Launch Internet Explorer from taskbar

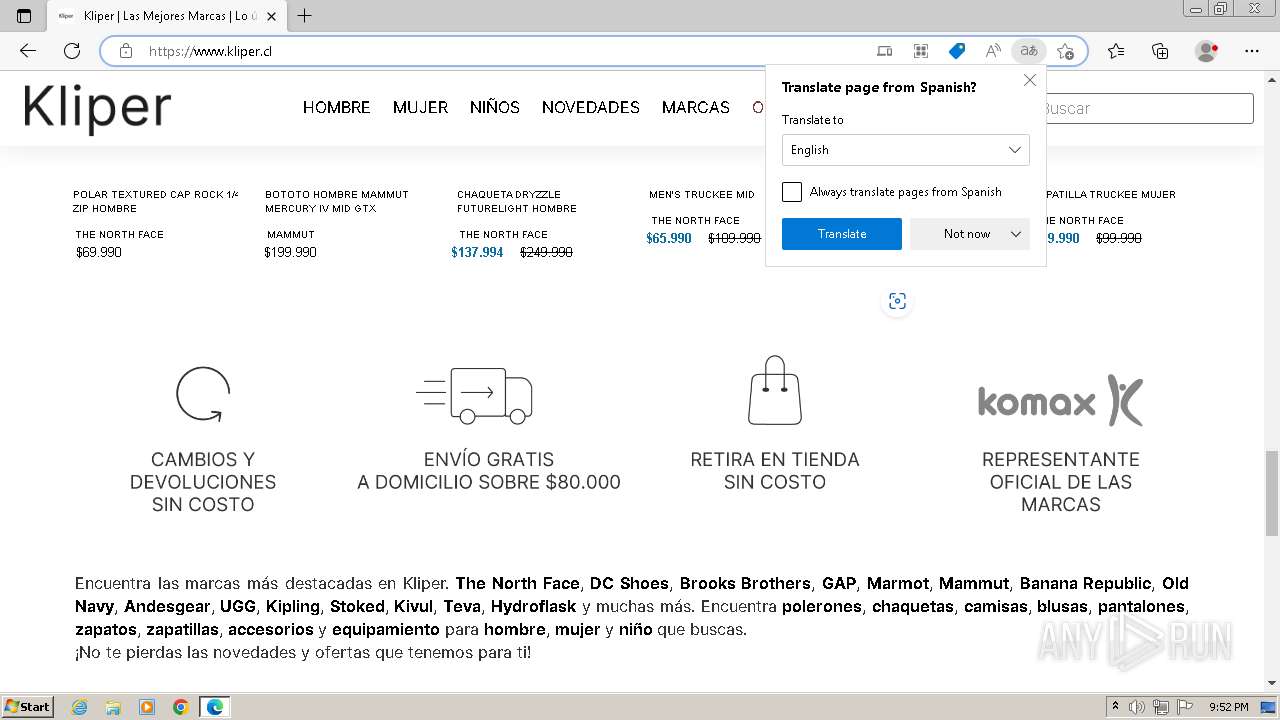(x=80, y=707)
